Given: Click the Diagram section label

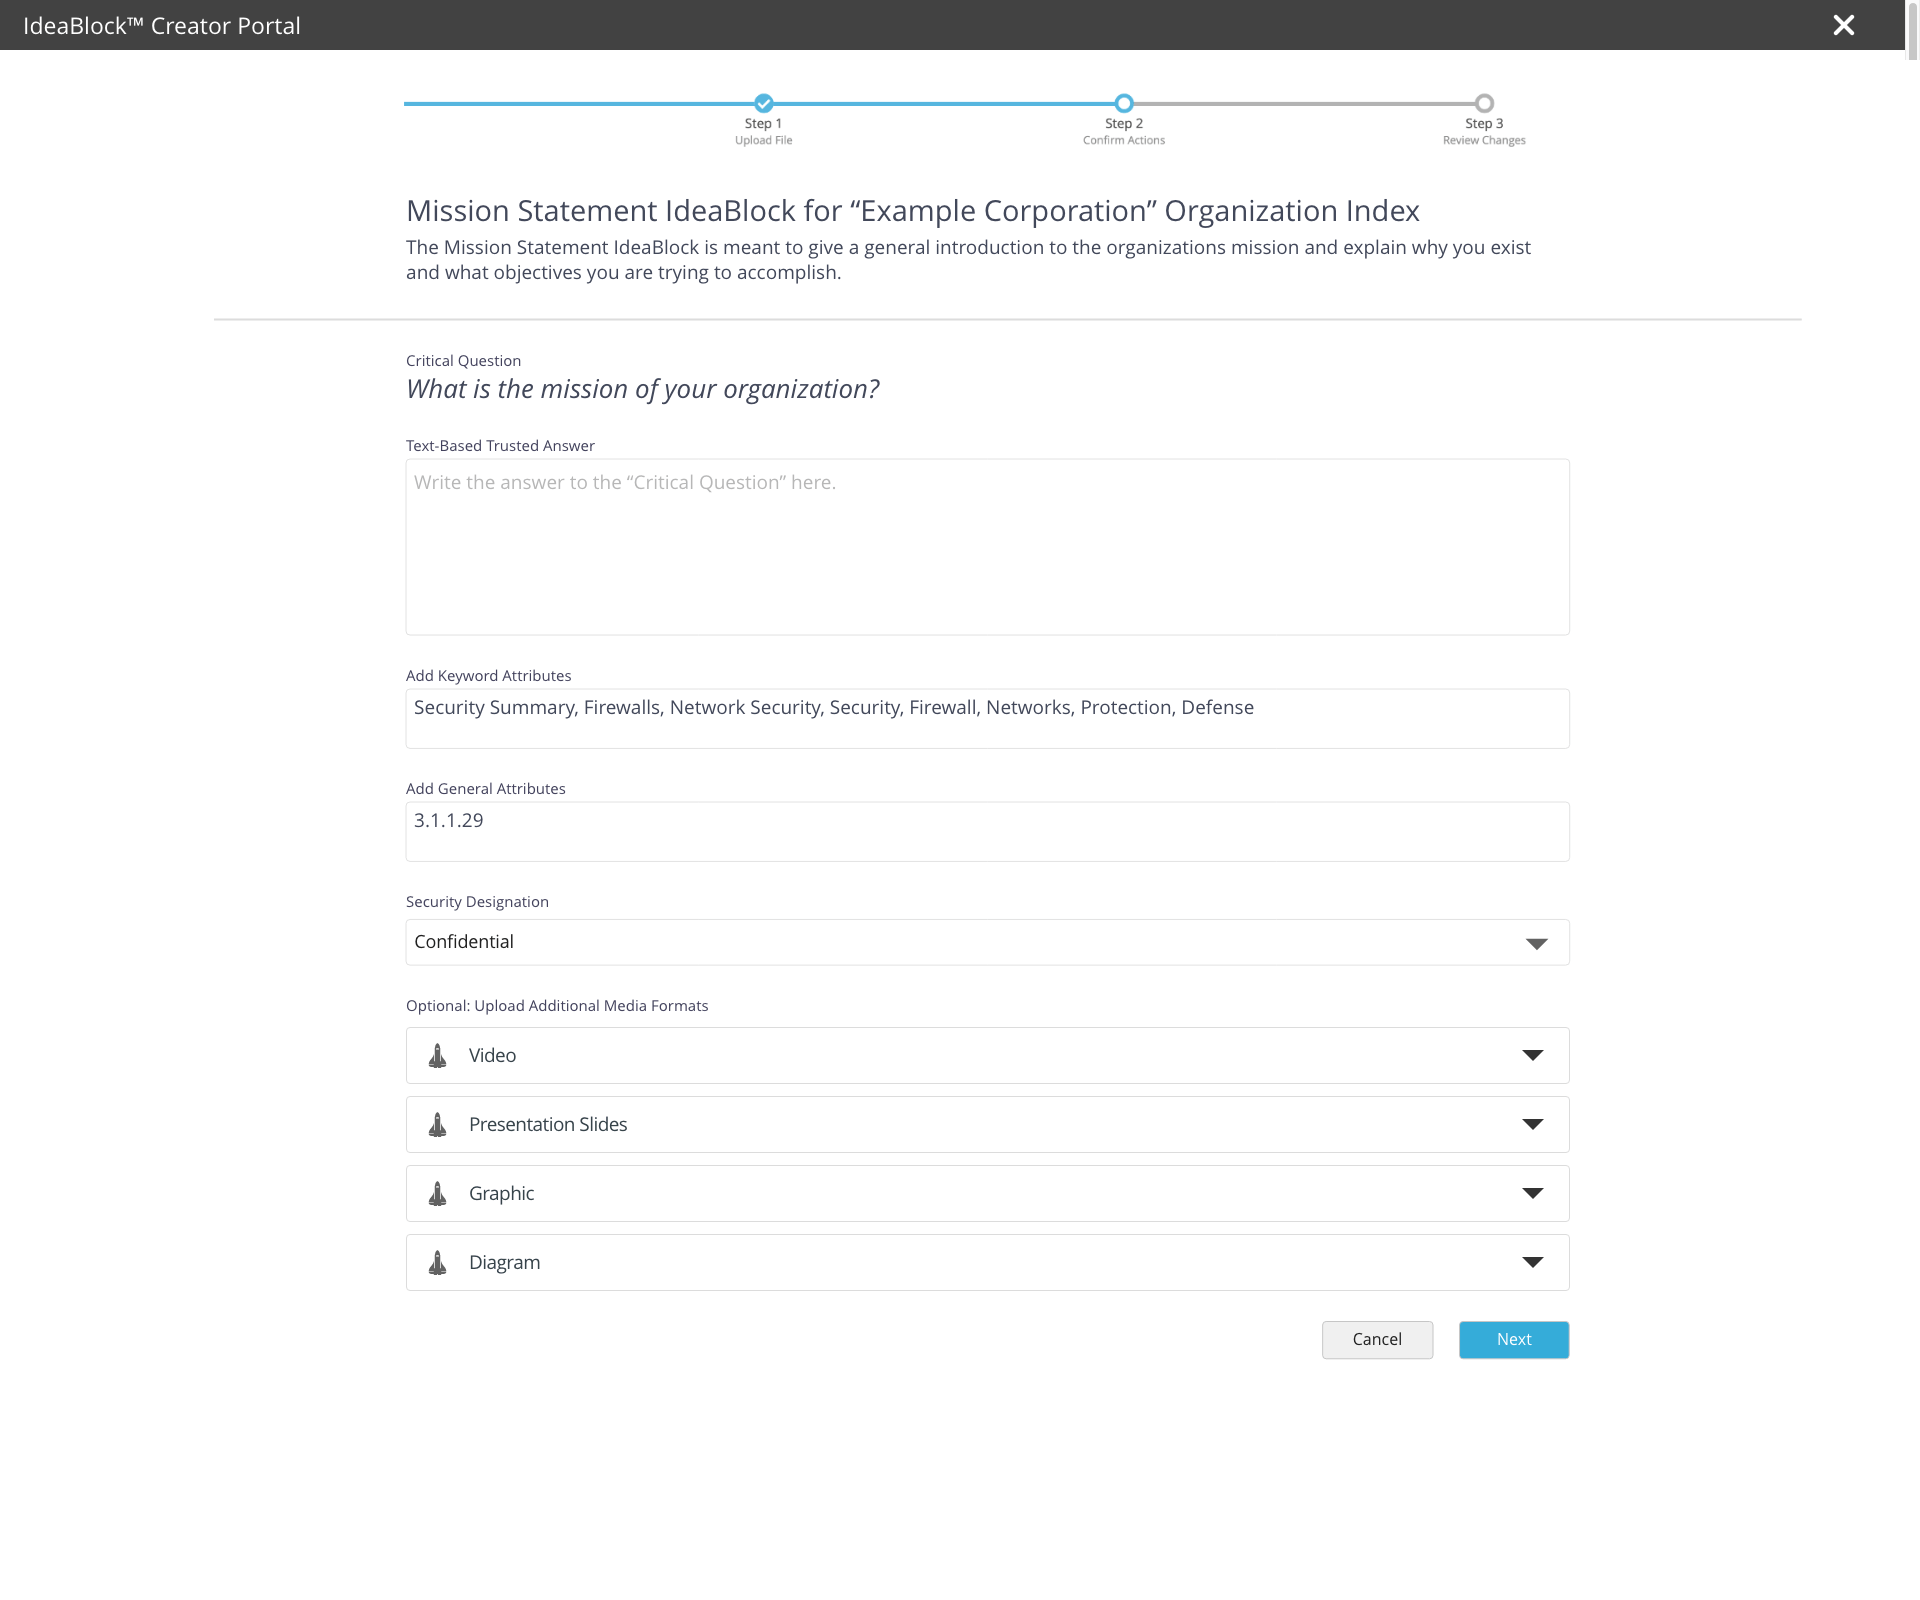Looking at the screenshot, I should point(504,1262).
